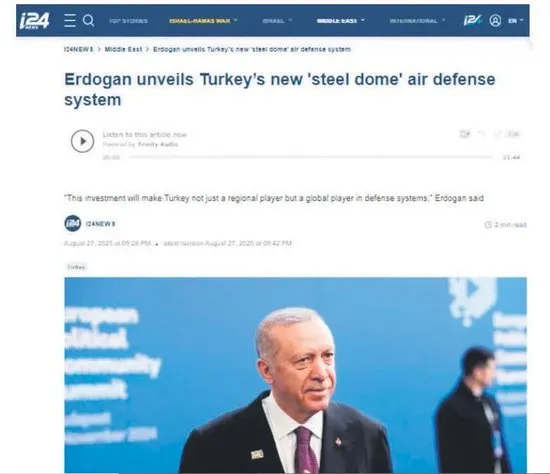Open the search magnifier icon
The image size is (550, 474).
[88, 20]
